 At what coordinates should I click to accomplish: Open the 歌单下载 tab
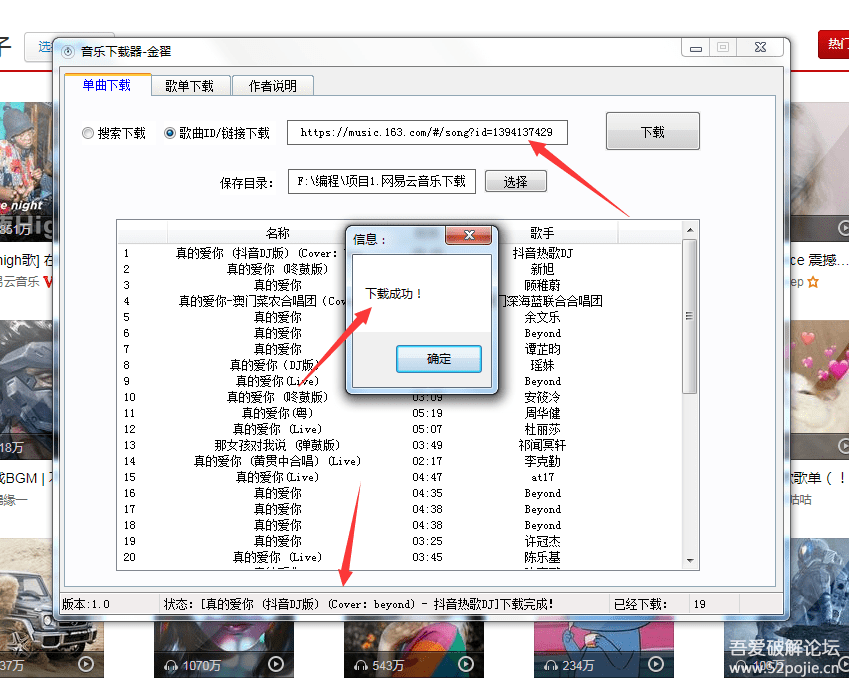click(x=190, y=86)
